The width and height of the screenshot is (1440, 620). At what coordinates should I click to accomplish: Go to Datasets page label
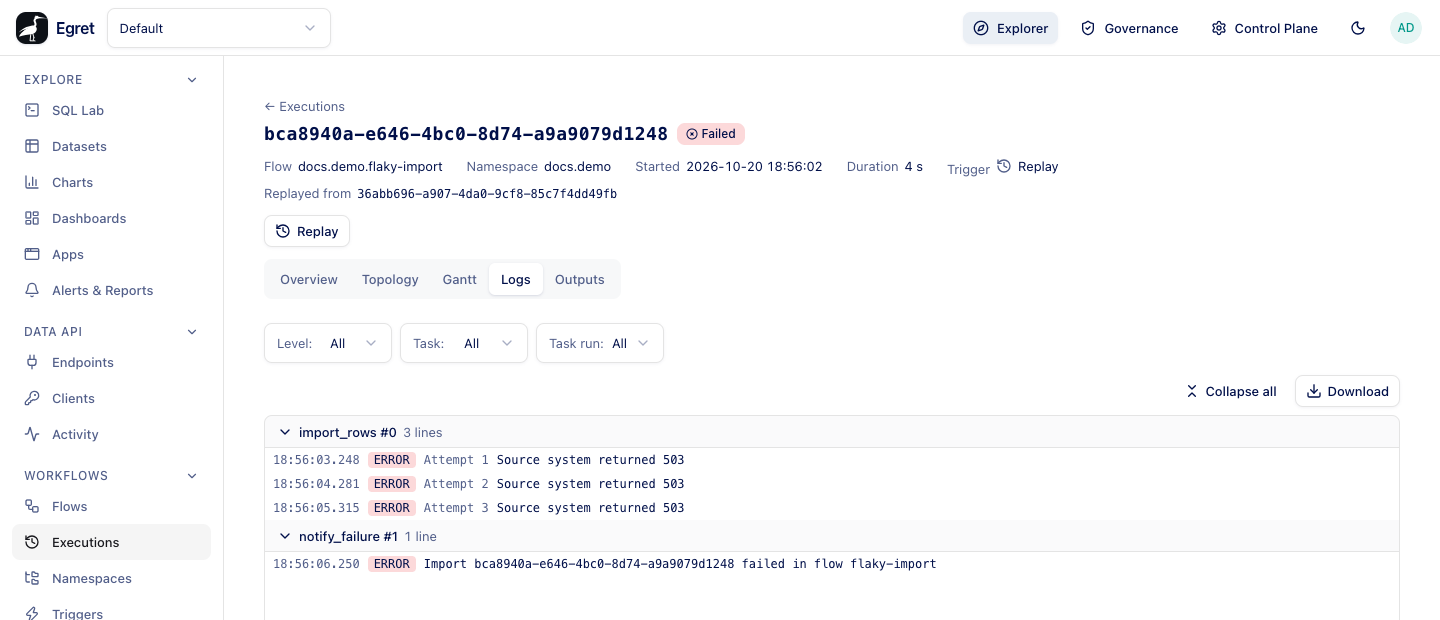coord(79,146)
